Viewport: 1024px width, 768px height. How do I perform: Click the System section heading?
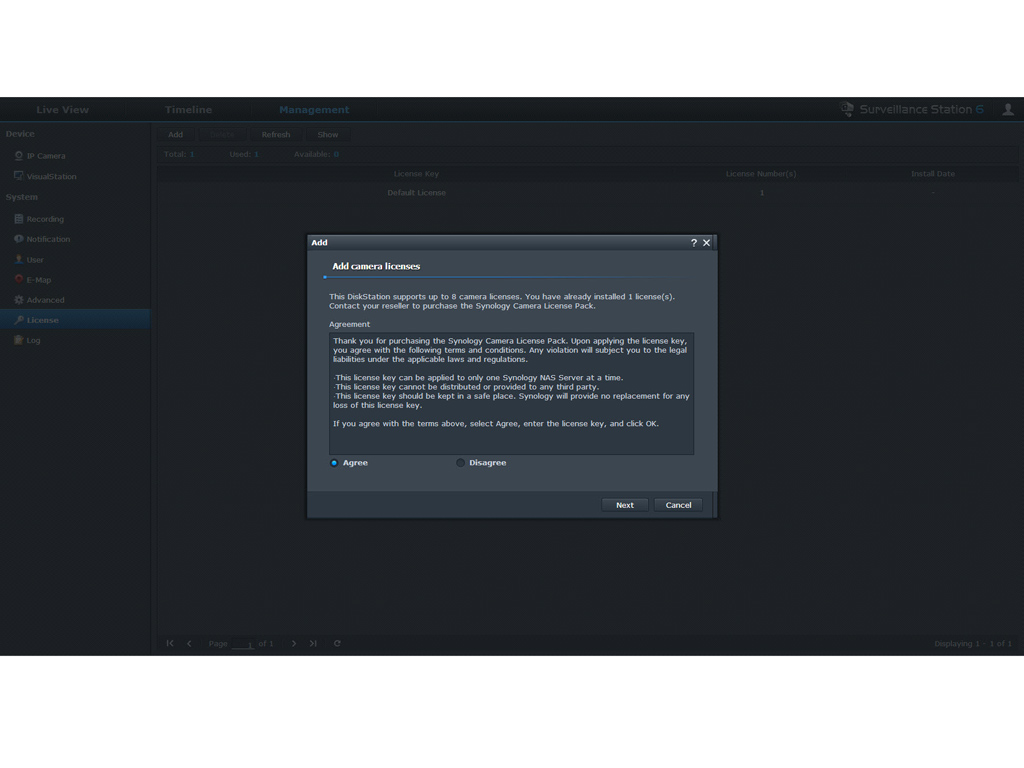pyautogui.click(x=22, y=197)
